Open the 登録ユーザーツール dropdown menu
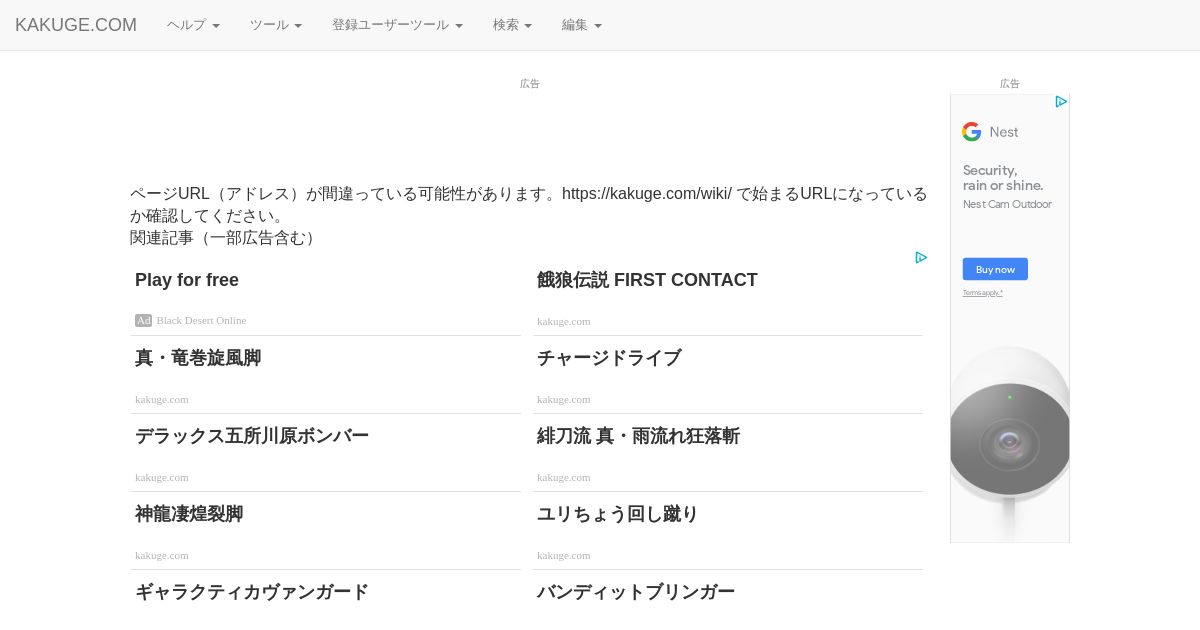 tap(397, 25)
